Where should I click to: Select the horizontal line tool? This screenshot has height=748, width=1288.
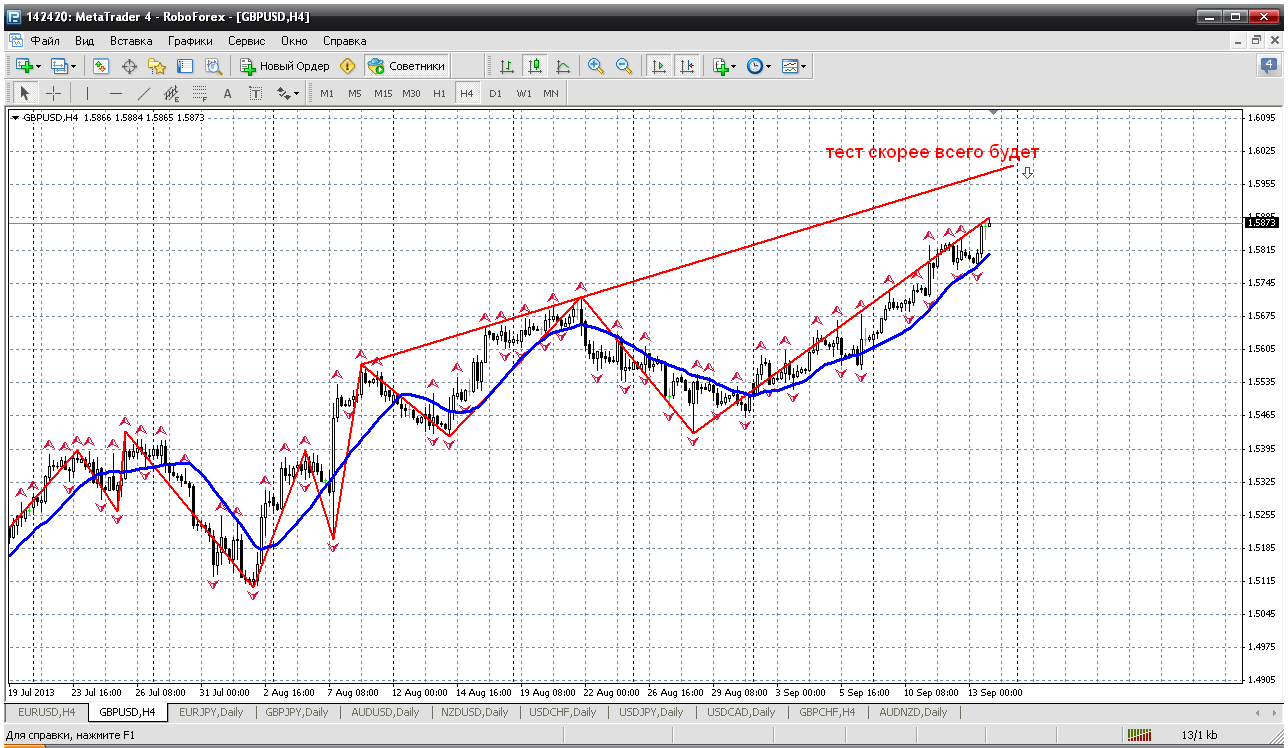coord(115,93)
